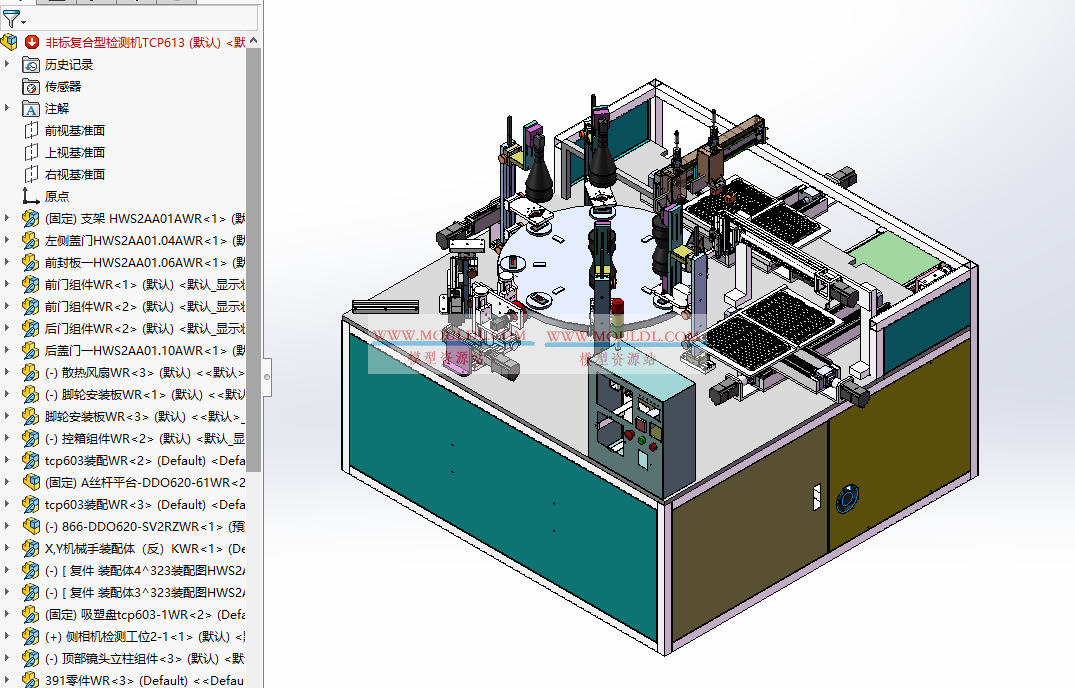Screen dimensions: 1075x688
Task: Select the 前视基准面 plane icon
Action: (31, 131)
